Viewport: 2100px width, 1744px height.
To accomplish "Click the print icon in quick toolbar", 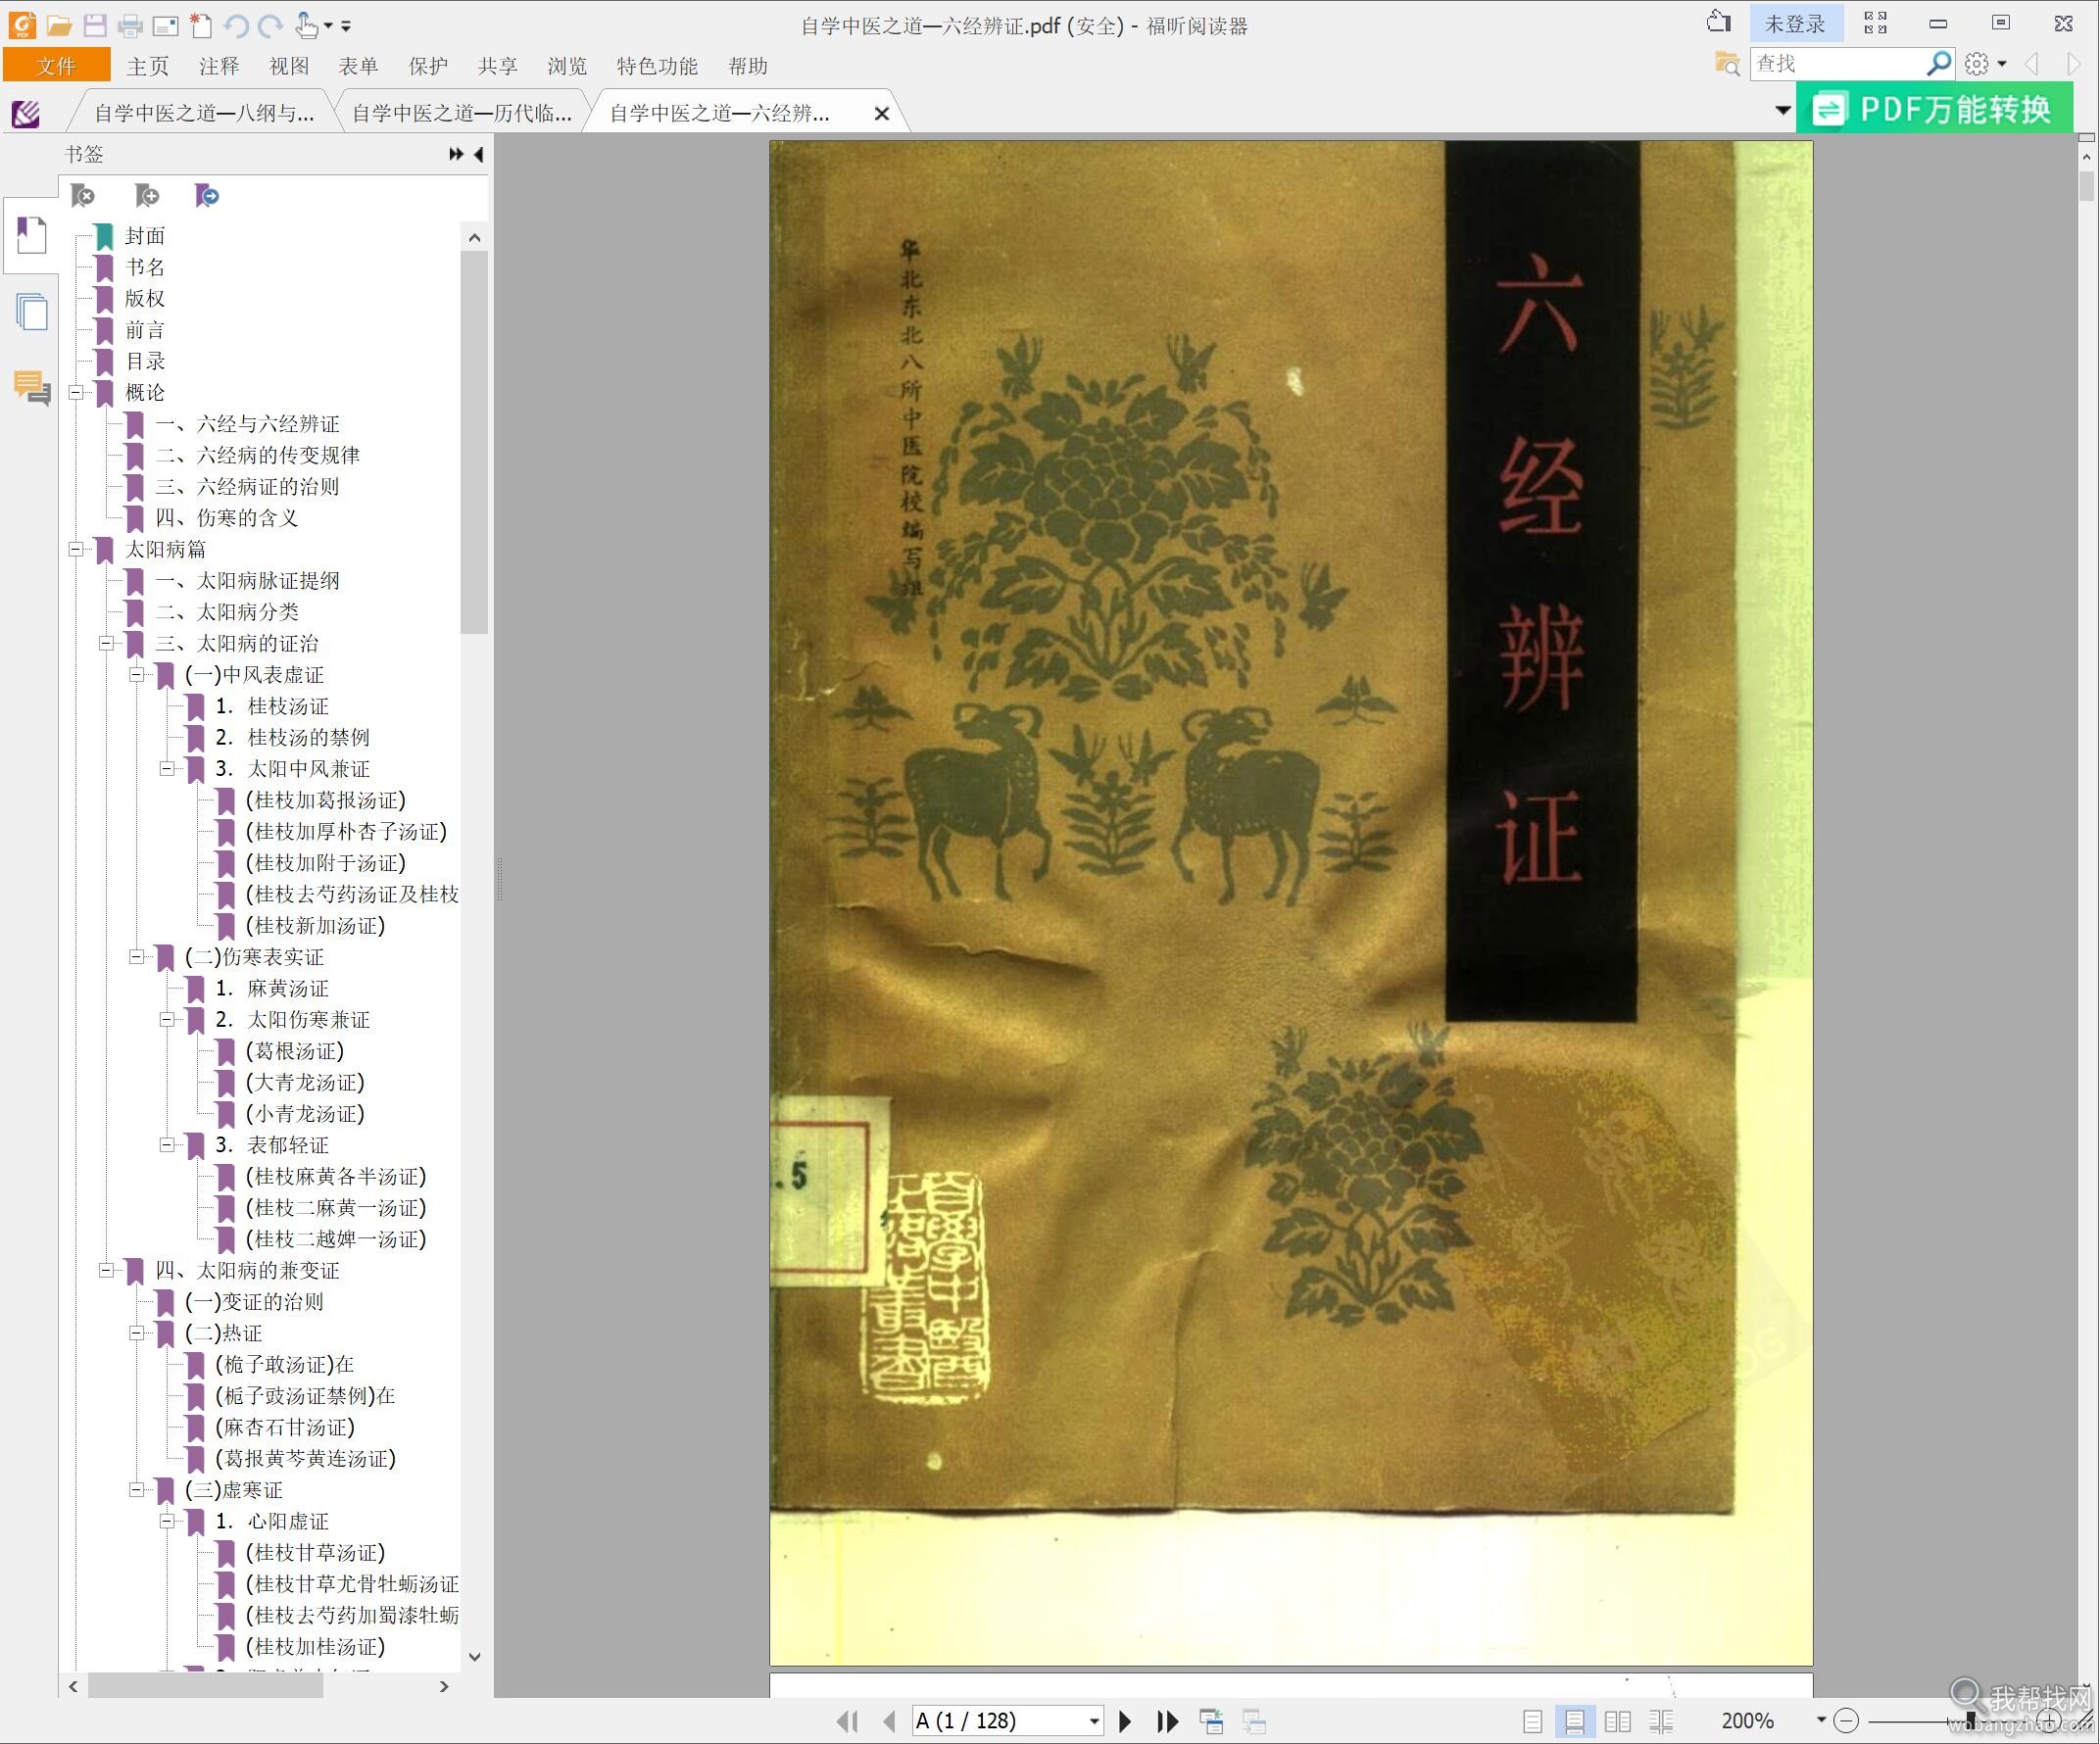I will [x=130, y=26].
